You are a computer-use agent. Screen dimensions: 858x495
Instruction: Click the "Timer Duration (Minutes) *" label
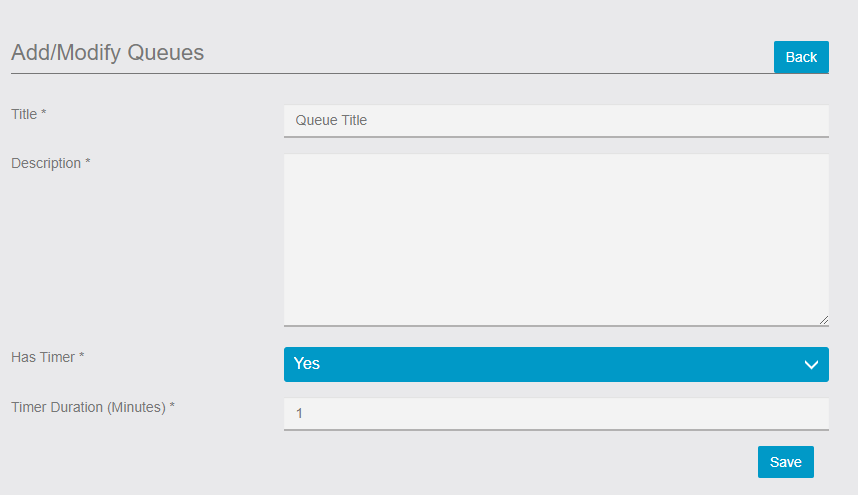(93, 407)
